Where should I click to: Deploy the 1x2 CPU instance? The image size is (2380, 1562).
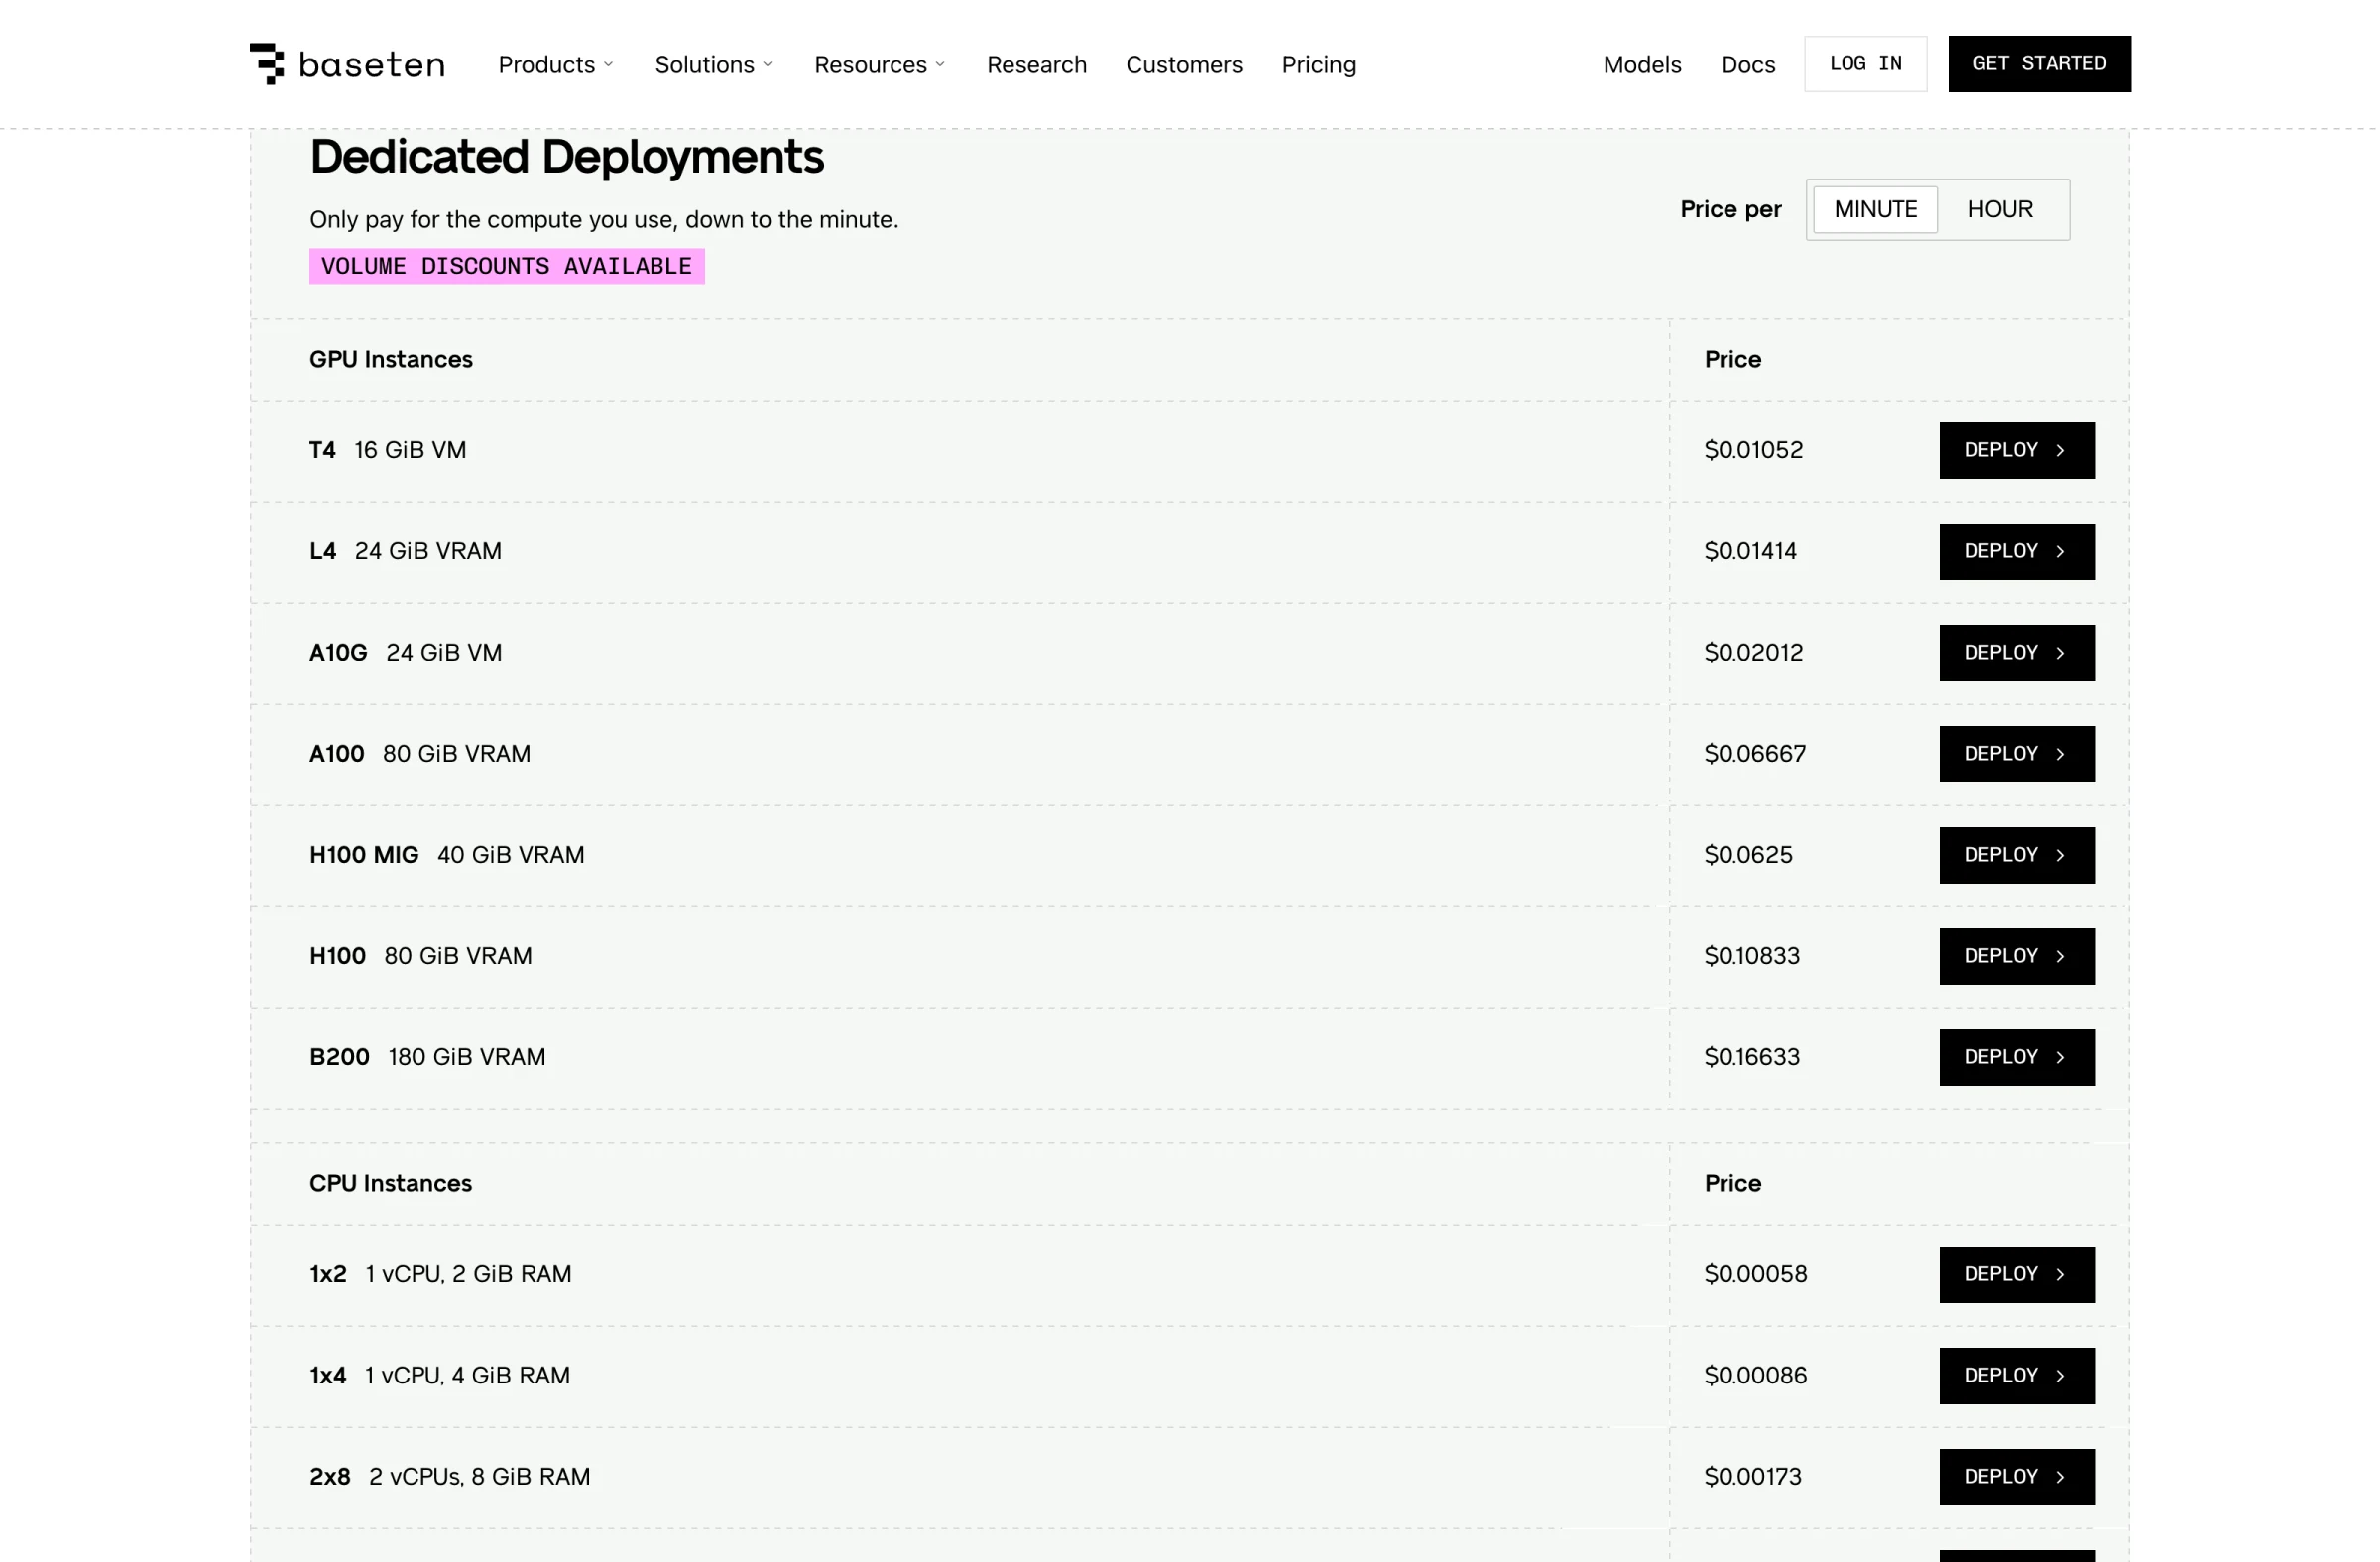(2017, 1274)
